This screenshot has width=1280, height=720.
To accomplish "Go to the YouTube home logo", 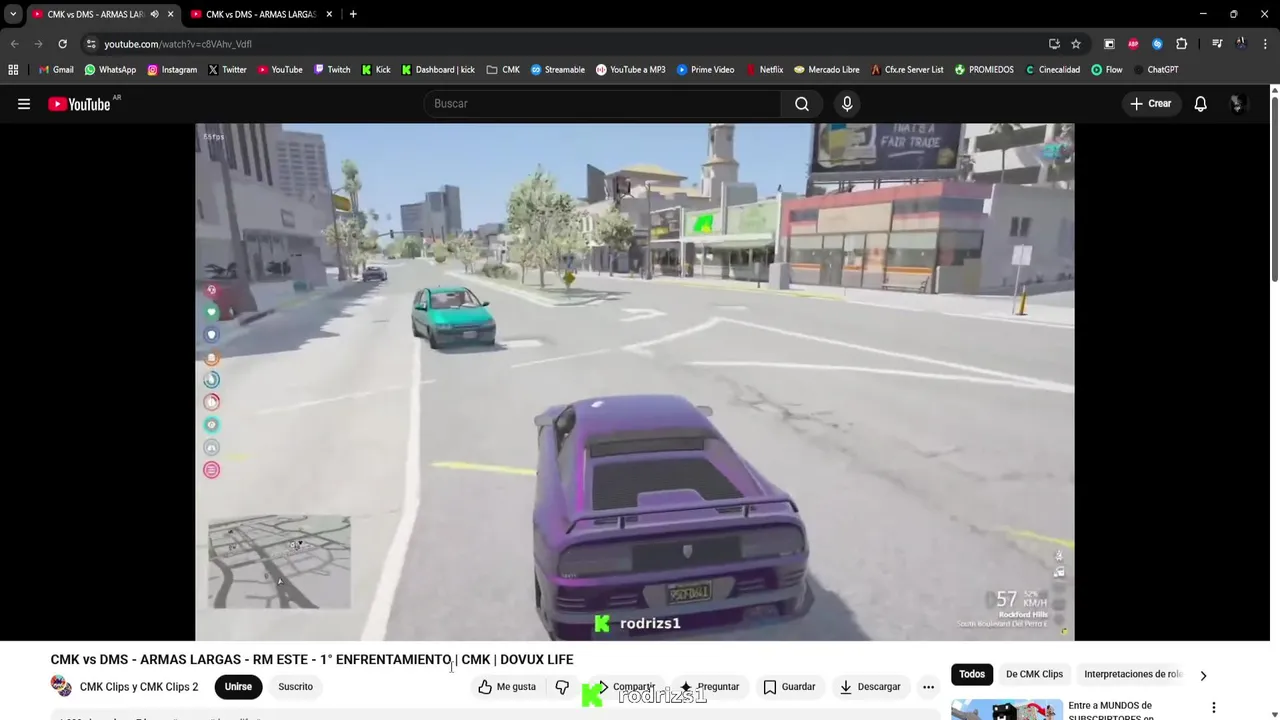I will point(79,104).
